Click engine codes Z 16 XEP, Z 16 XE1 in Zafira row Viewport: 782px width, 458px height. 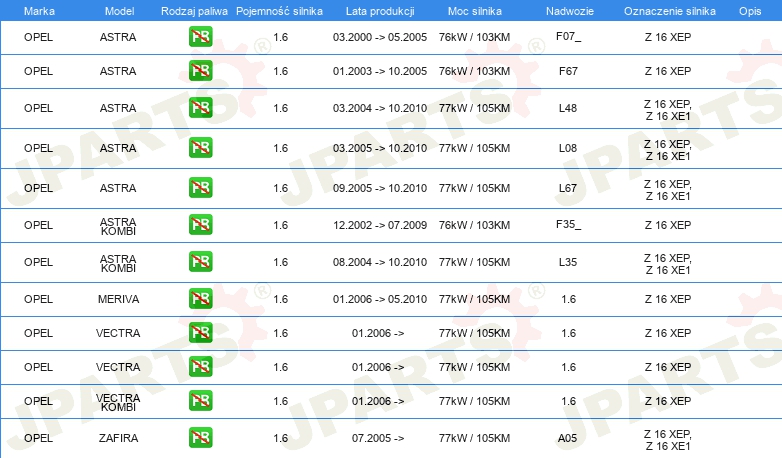[x=668, y=440]
